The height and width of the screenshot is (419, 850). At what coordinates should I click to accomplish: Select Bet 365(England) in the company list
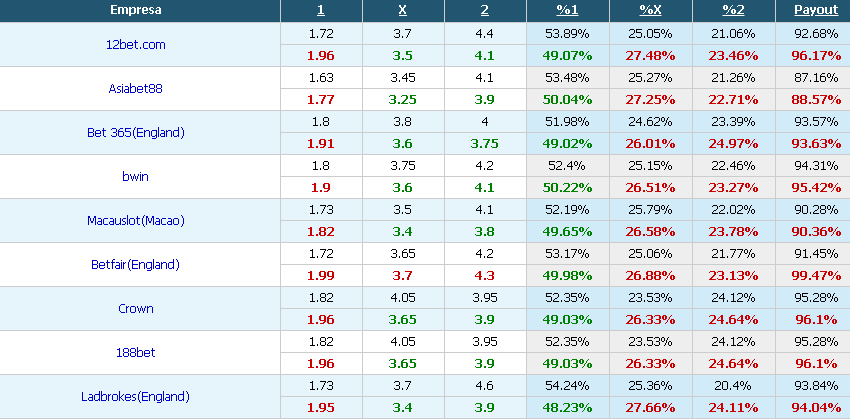[135, 132]
